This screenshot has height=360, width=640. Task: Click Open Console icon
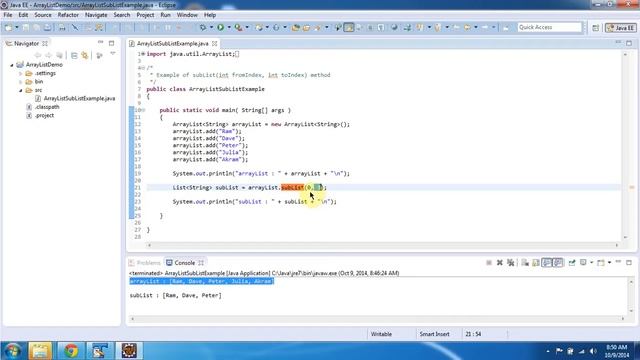(x=601, y=262)
